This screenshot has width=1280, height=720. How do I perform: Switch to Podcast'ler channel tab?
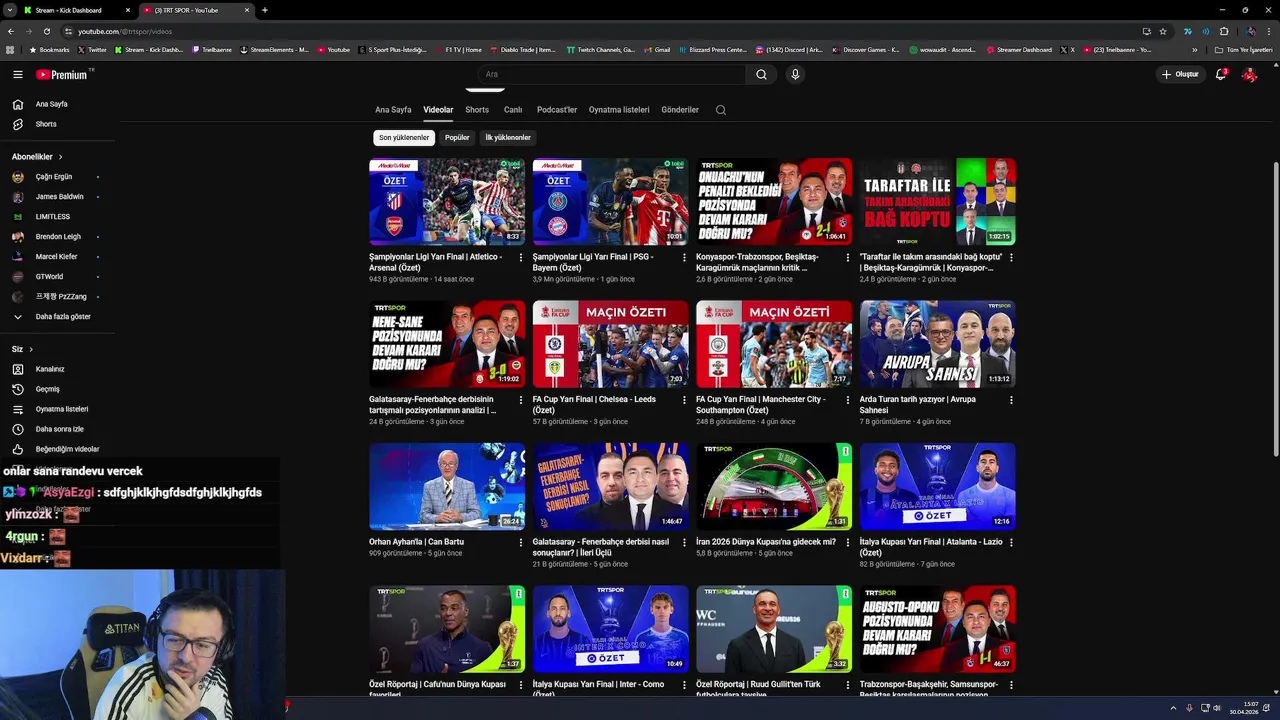(557, 110)
